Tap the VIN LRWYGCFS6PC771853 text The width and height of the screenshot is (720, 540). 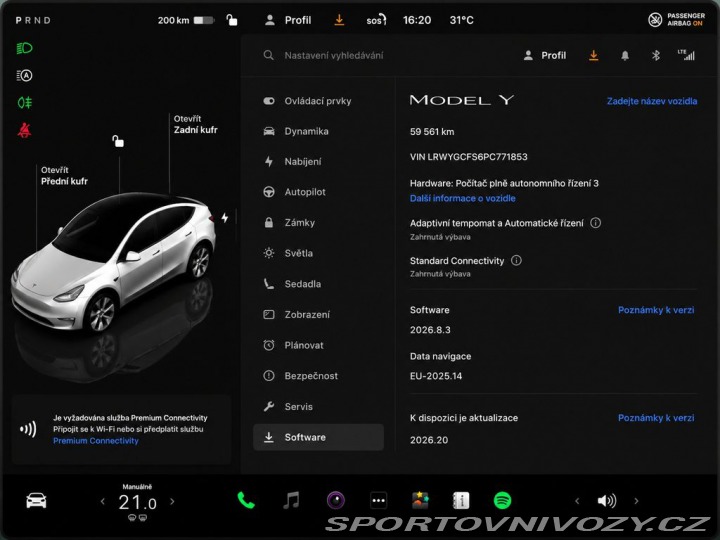click(x=468, y=157)
